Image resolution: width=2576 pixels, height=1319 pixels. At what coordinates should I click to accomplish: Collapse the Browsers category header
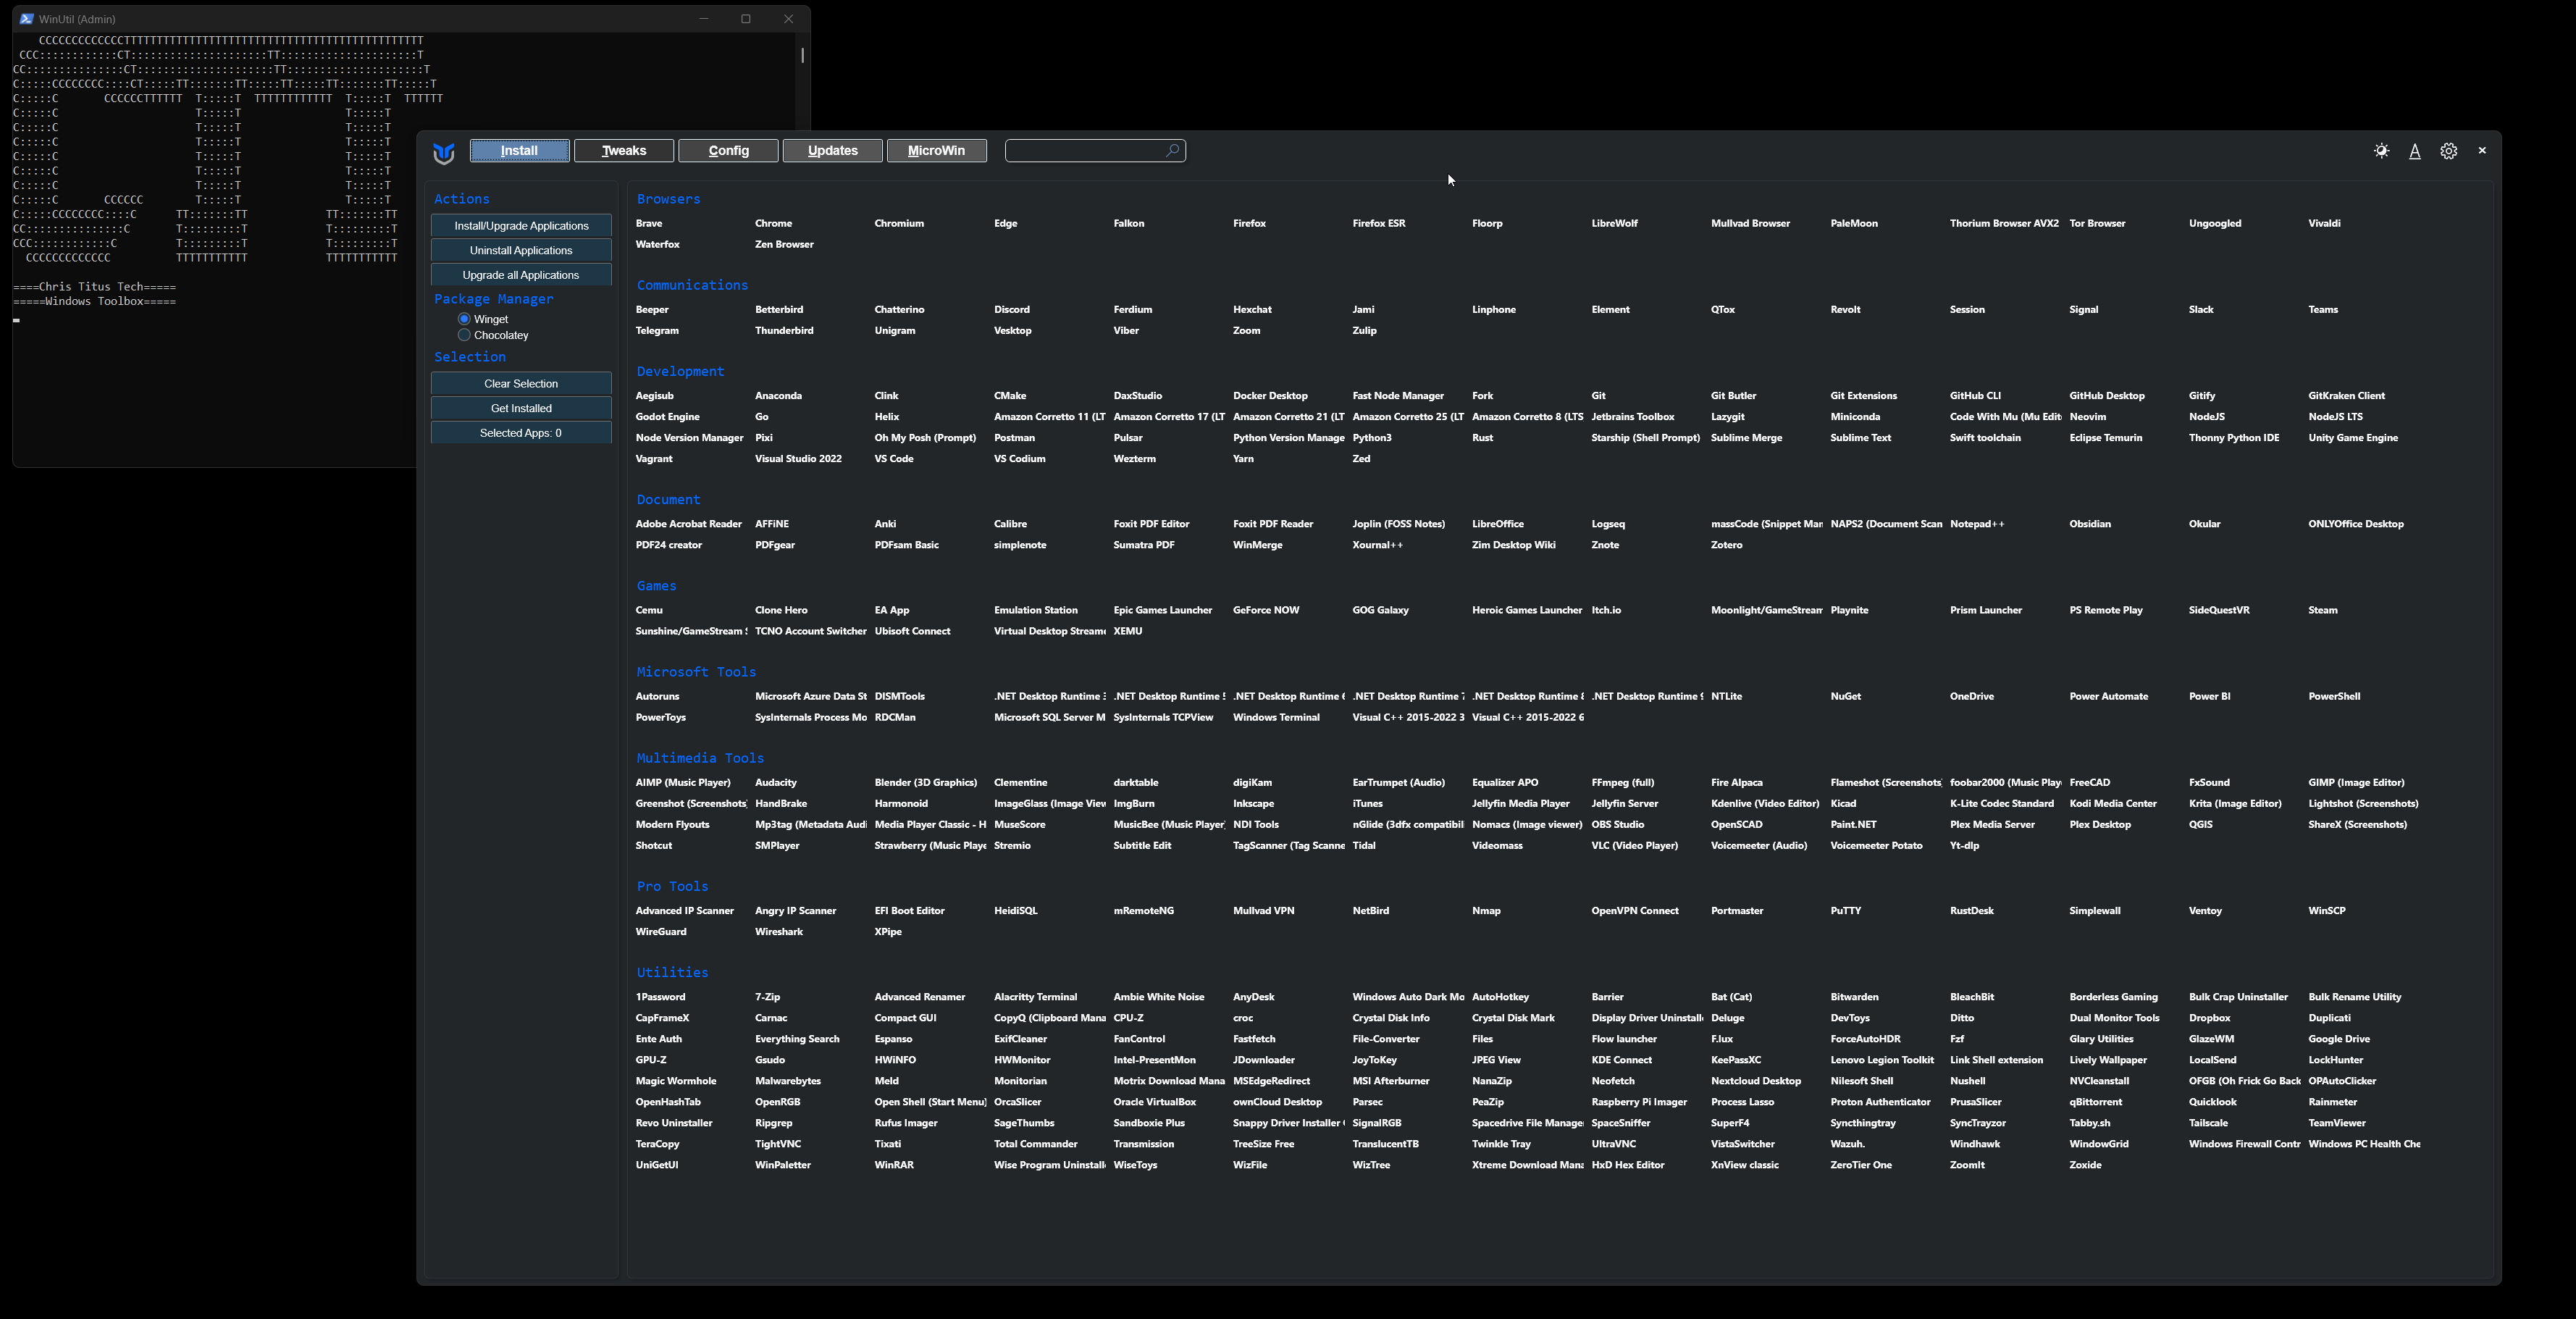(668, 199)
